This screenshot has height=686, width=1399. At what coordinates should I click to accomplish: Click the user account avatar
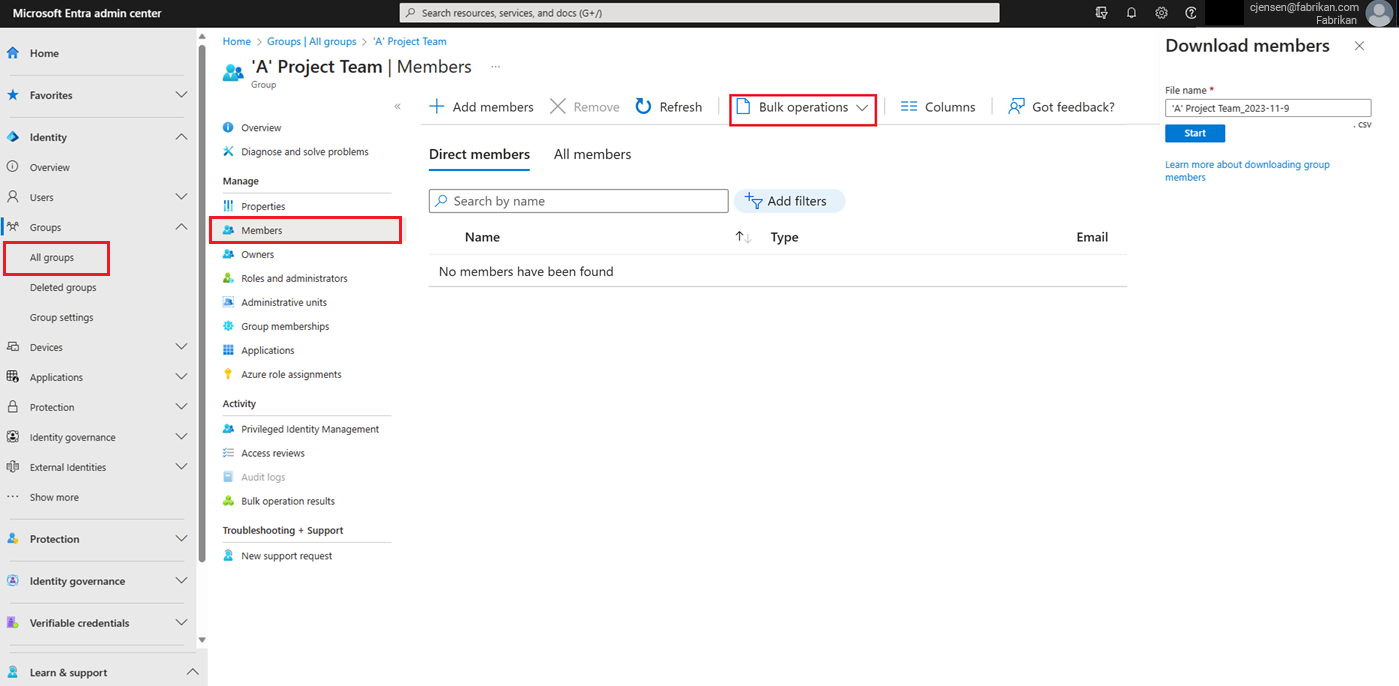(1377, 13)
